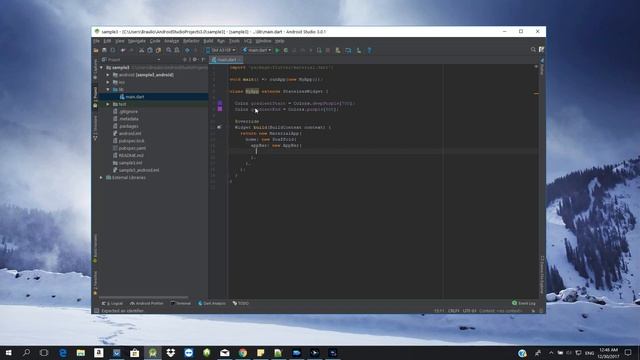Image resolution: width=640 pixels, height=360 pixels.
Task: Open the main.dart run configuration dropdown
Action: click(x=257, y=50)
